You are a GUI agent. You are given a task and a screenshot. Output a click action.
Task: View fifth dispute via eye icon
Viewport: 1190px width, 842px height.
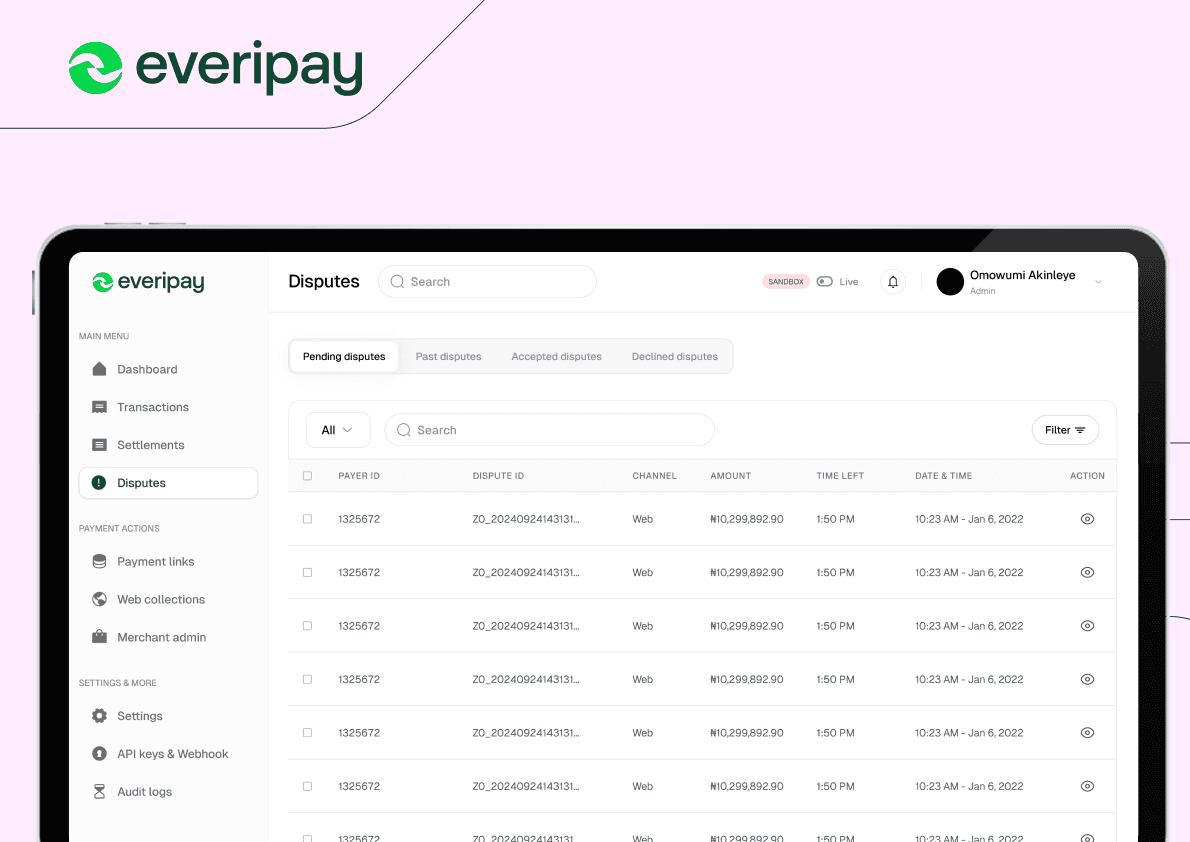(1088, 733)
